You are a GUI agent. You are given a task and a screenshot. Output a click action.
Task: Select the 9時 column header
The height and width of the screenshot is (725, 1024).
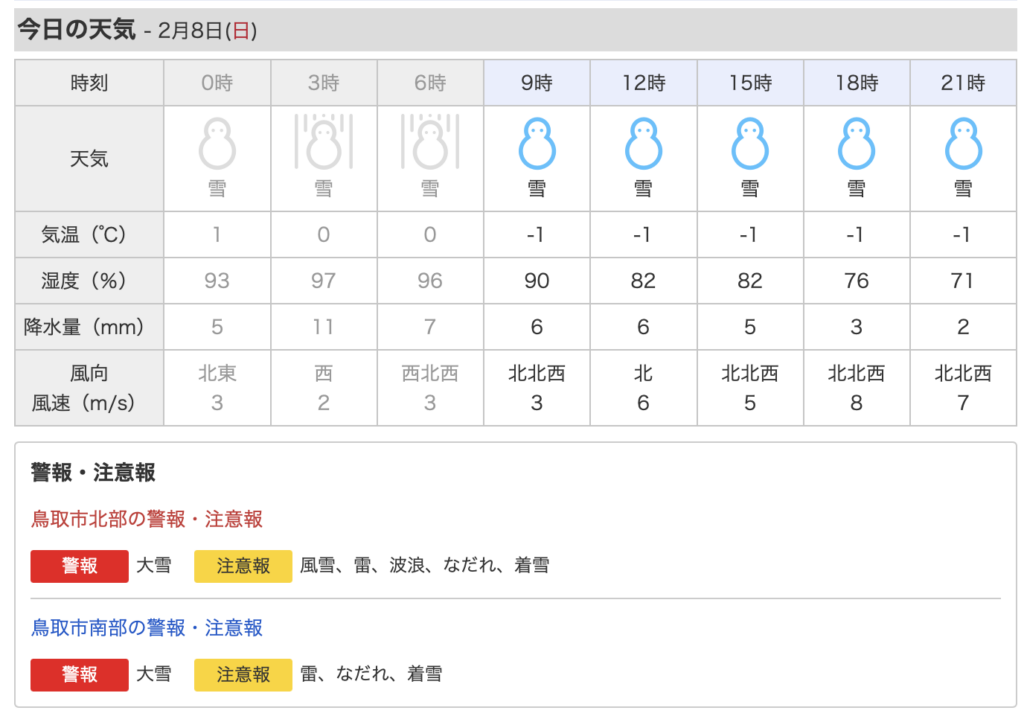[x=536, y=83]
